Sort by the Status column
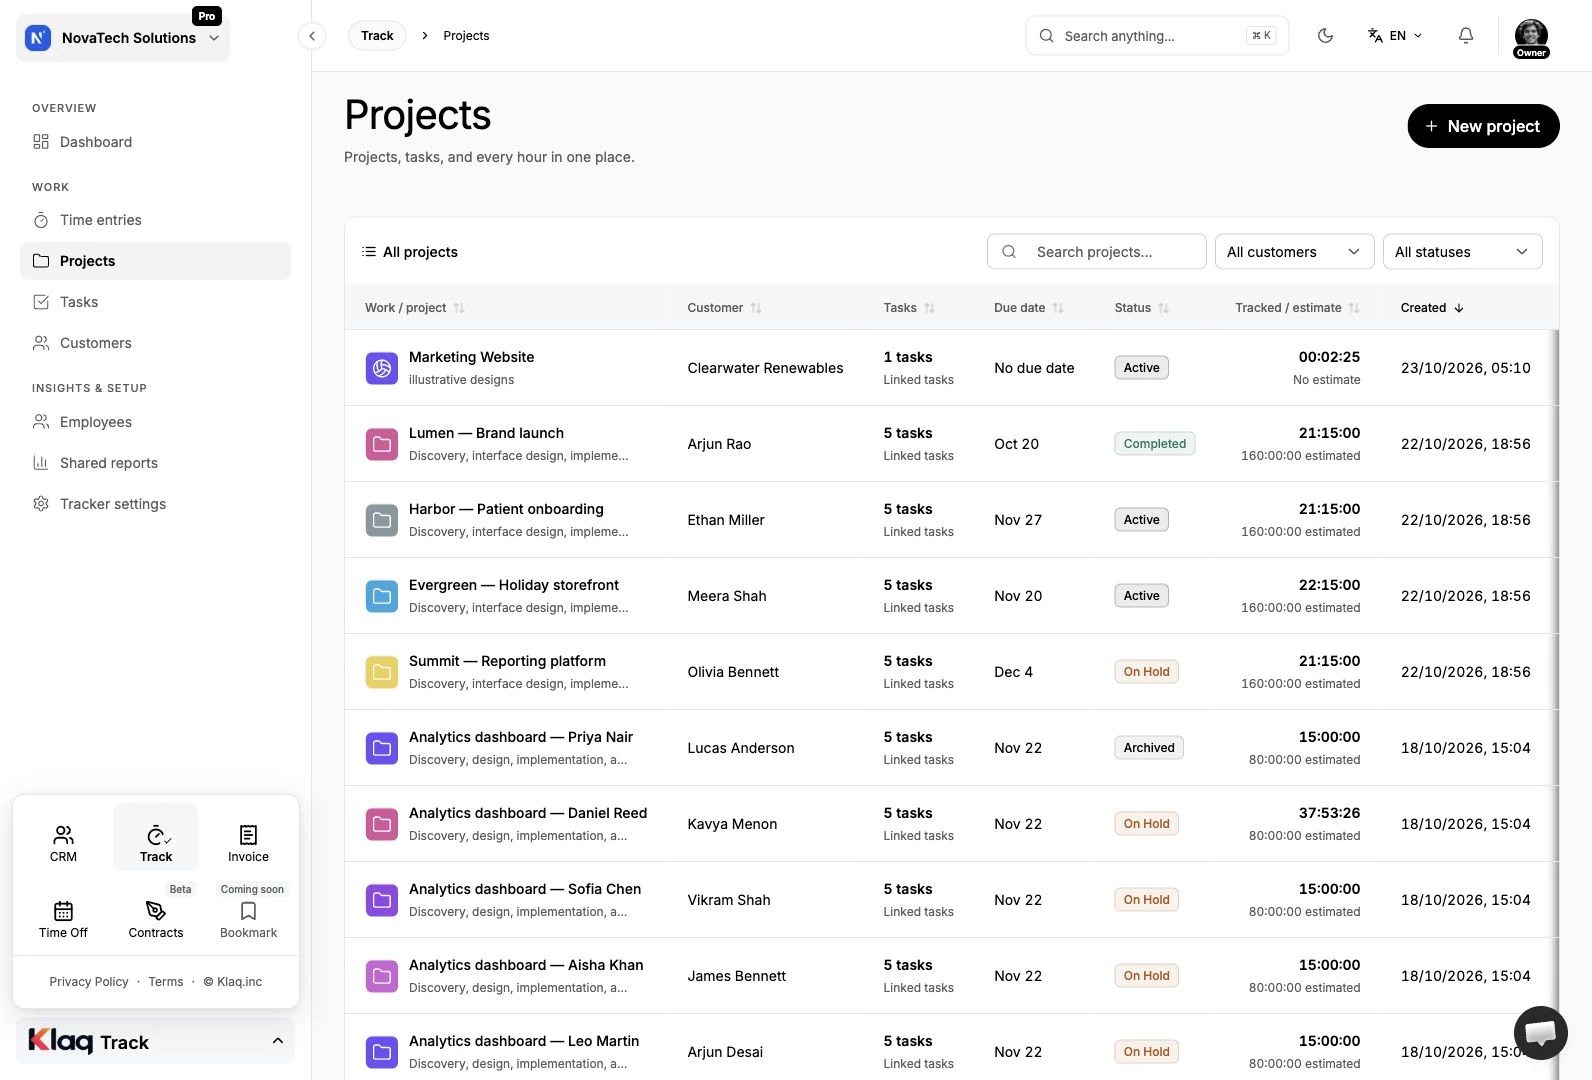 1142,308
